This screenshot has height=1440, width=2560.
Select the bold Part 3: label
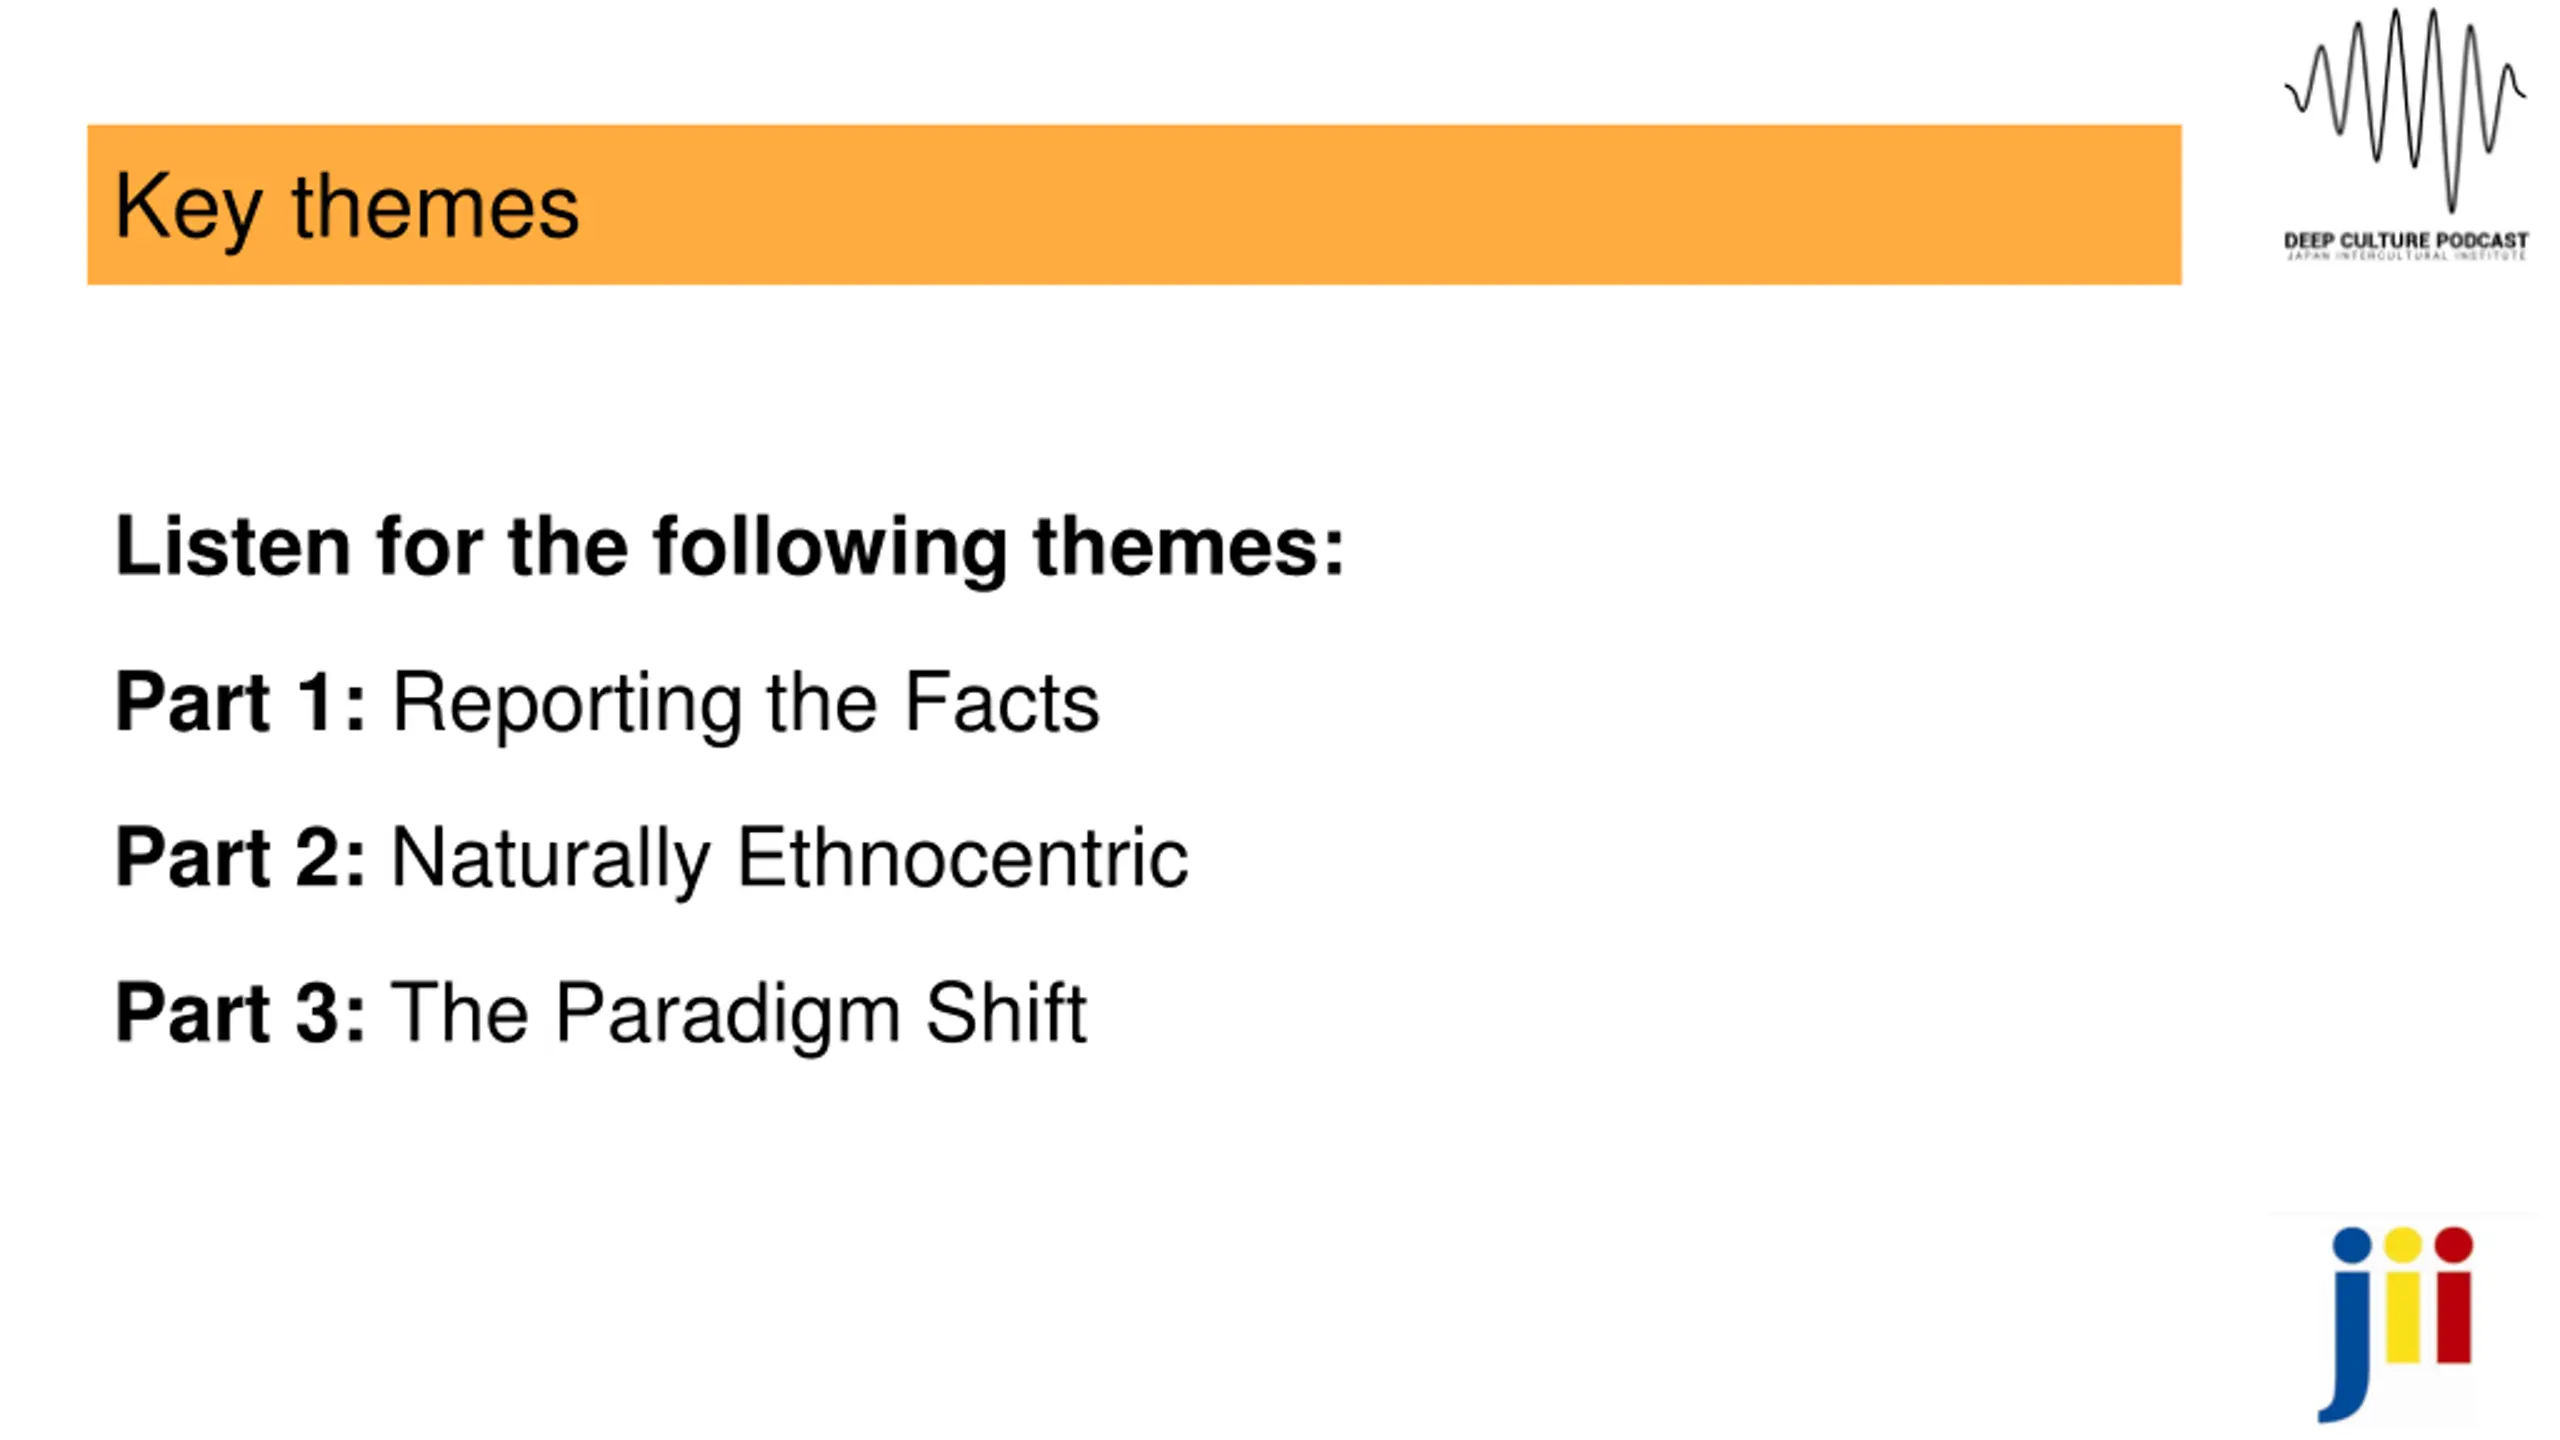pos(240,1013)
